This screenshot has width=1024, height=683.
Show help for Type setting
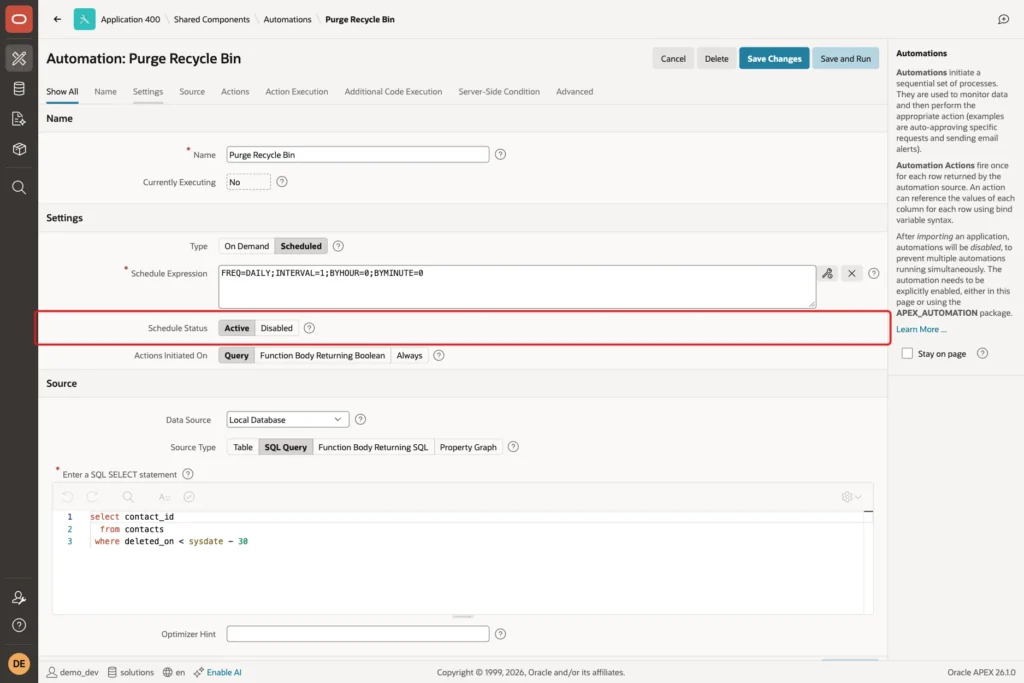tap(338, 246)
